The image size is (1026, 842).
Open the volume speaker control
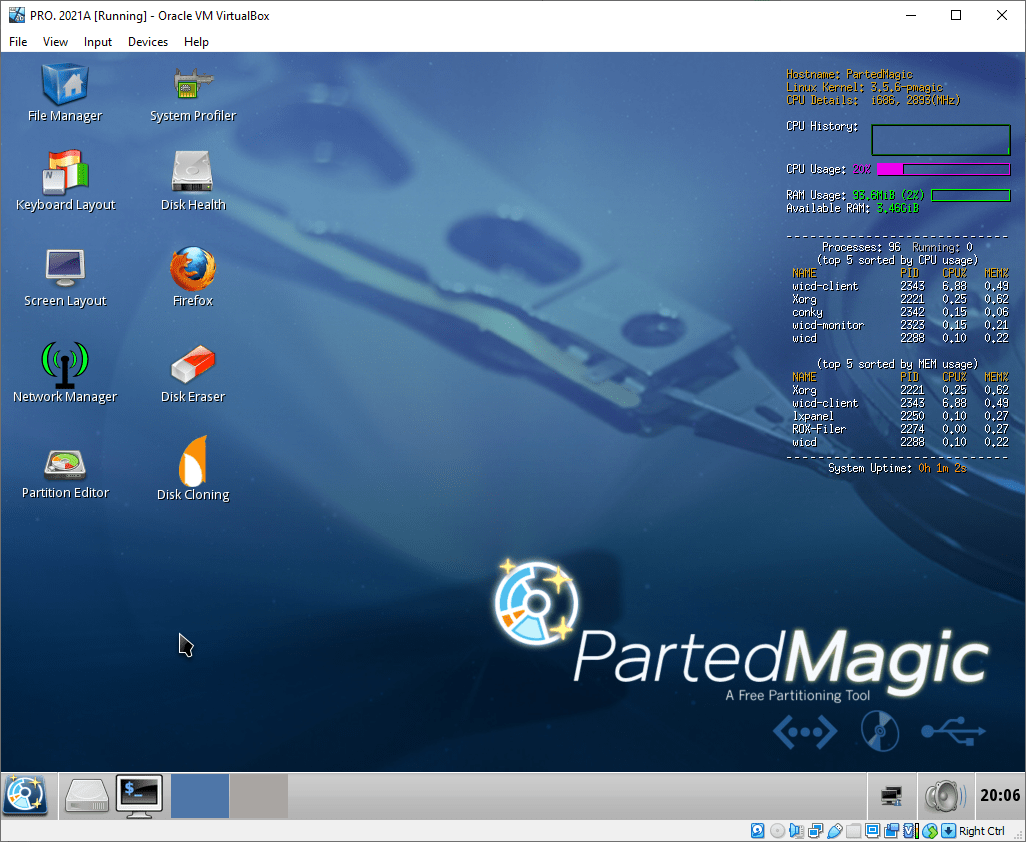[x=944, y=796]
